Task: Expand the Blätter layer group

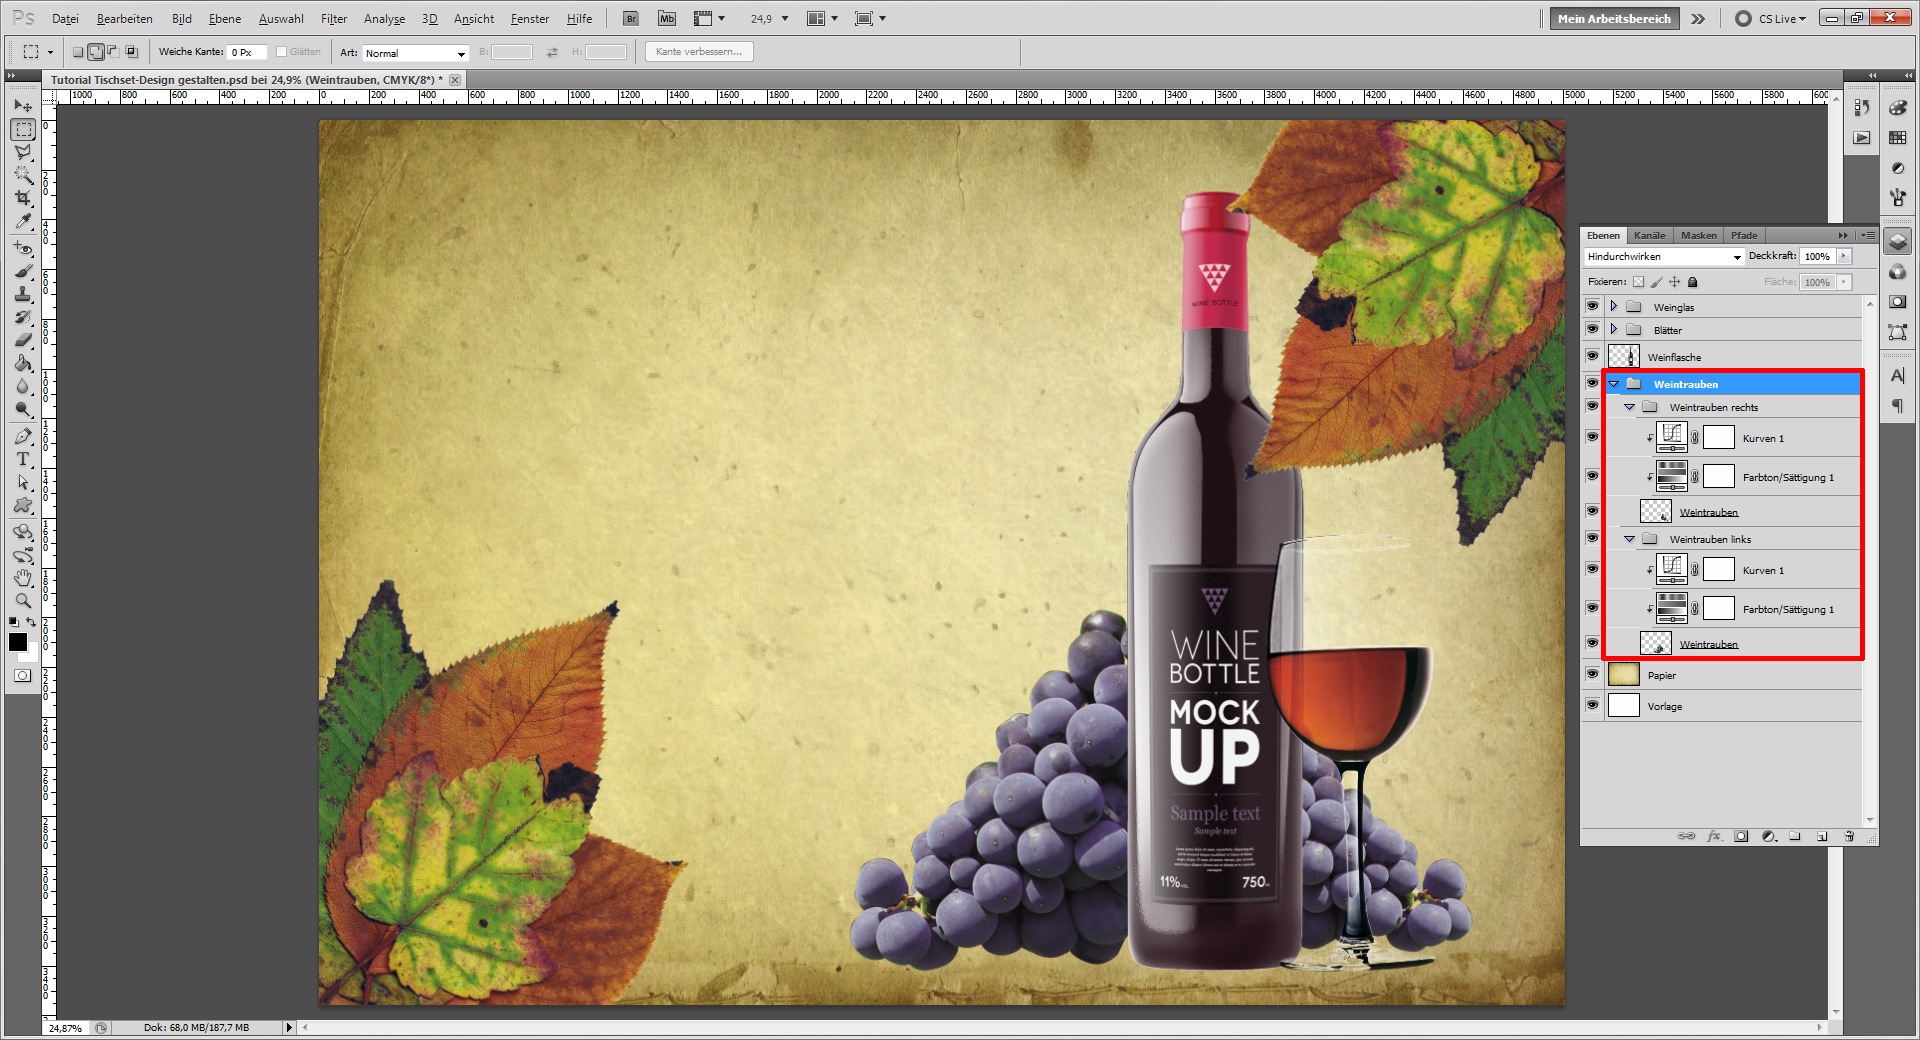Action: (x=1613, y=329)
